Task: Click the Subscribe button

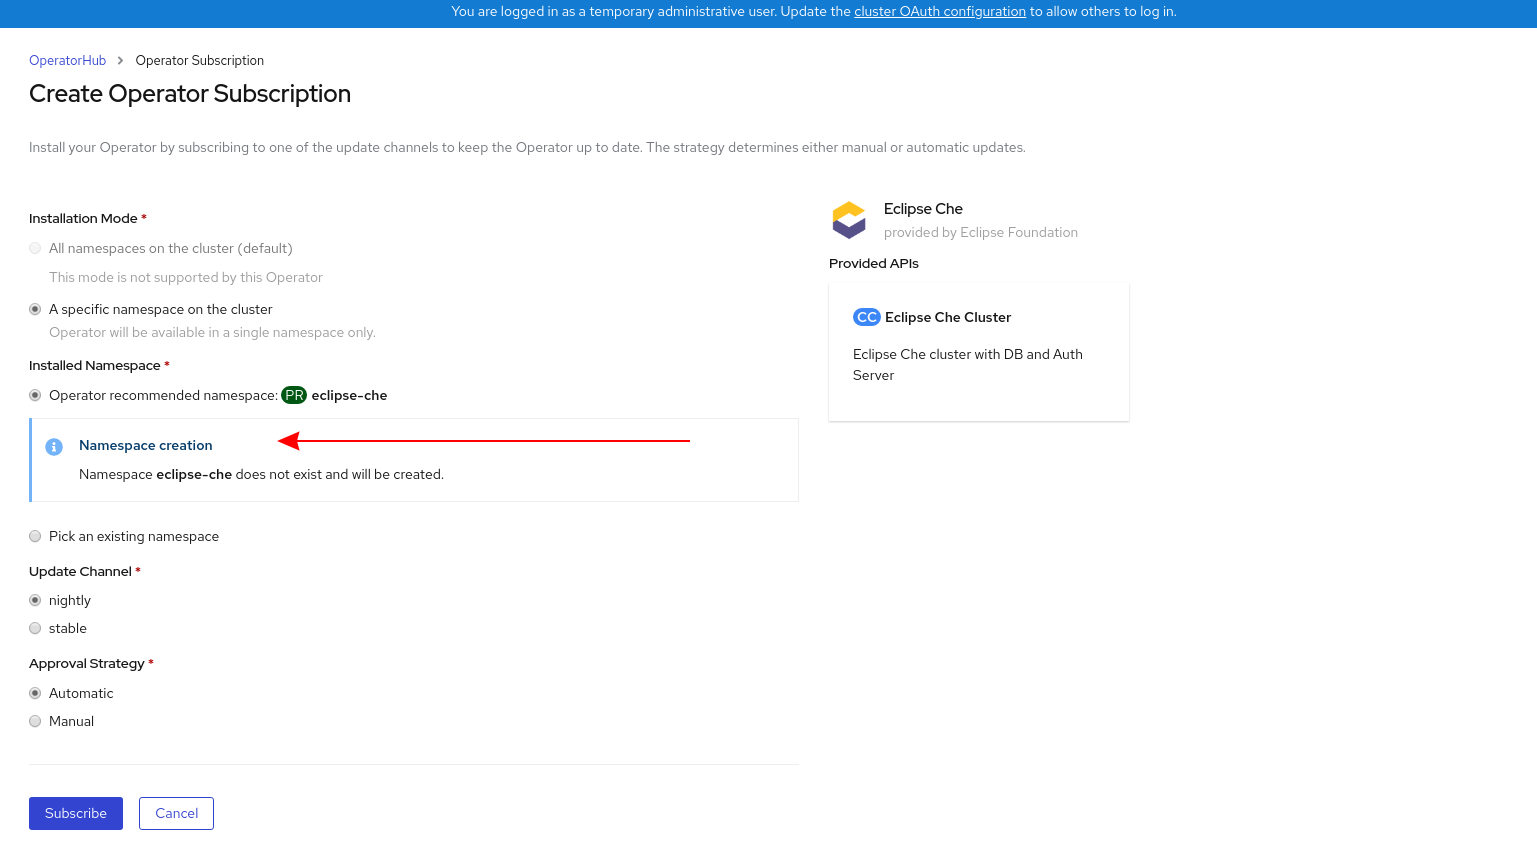Action: (76, 813)
